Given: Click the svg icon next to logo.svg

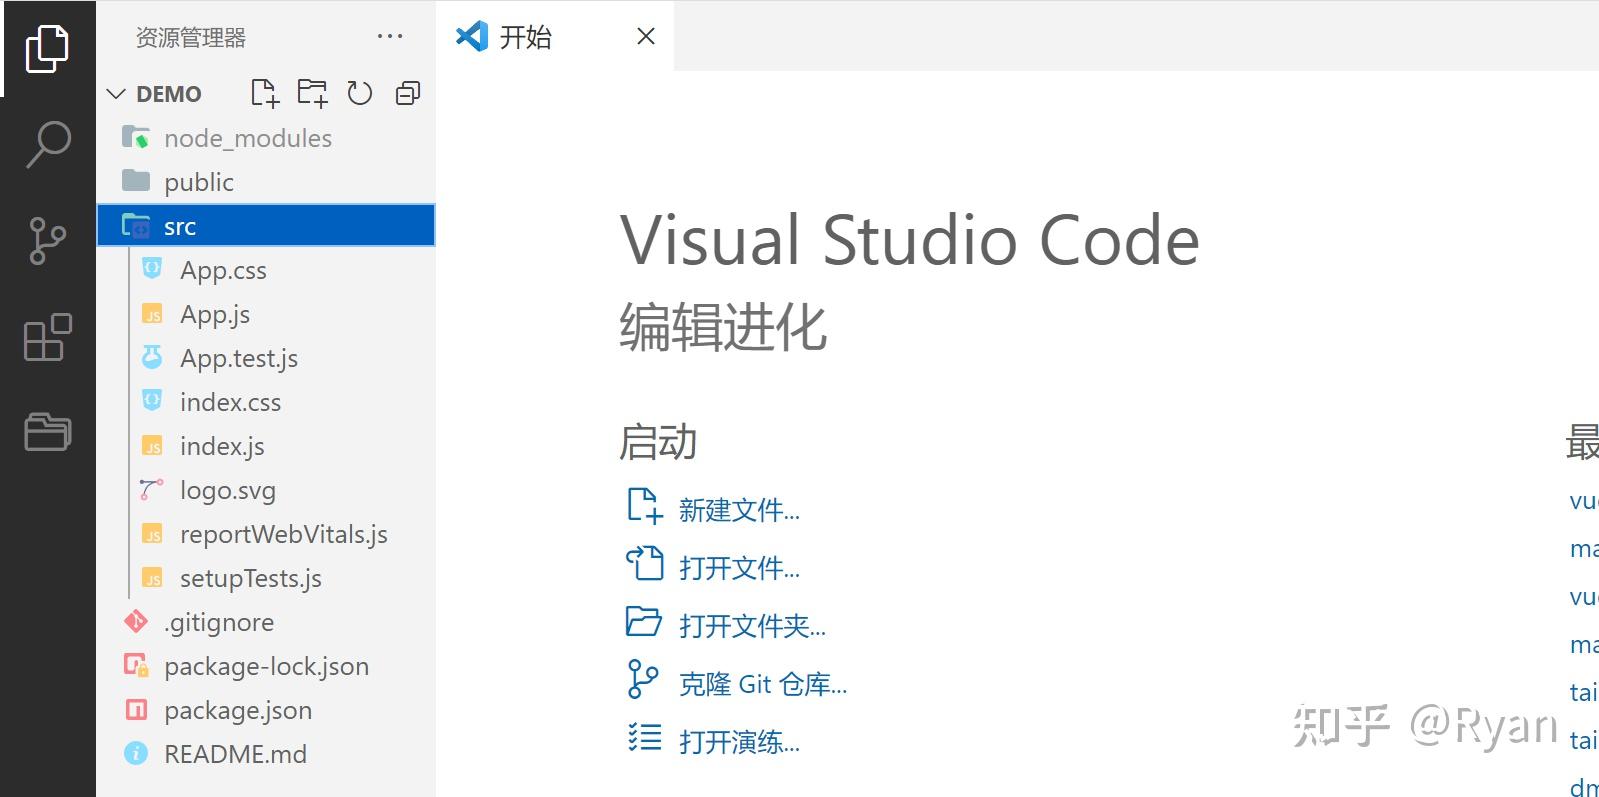Looking at the screenshot, I should tap(152, 490).
